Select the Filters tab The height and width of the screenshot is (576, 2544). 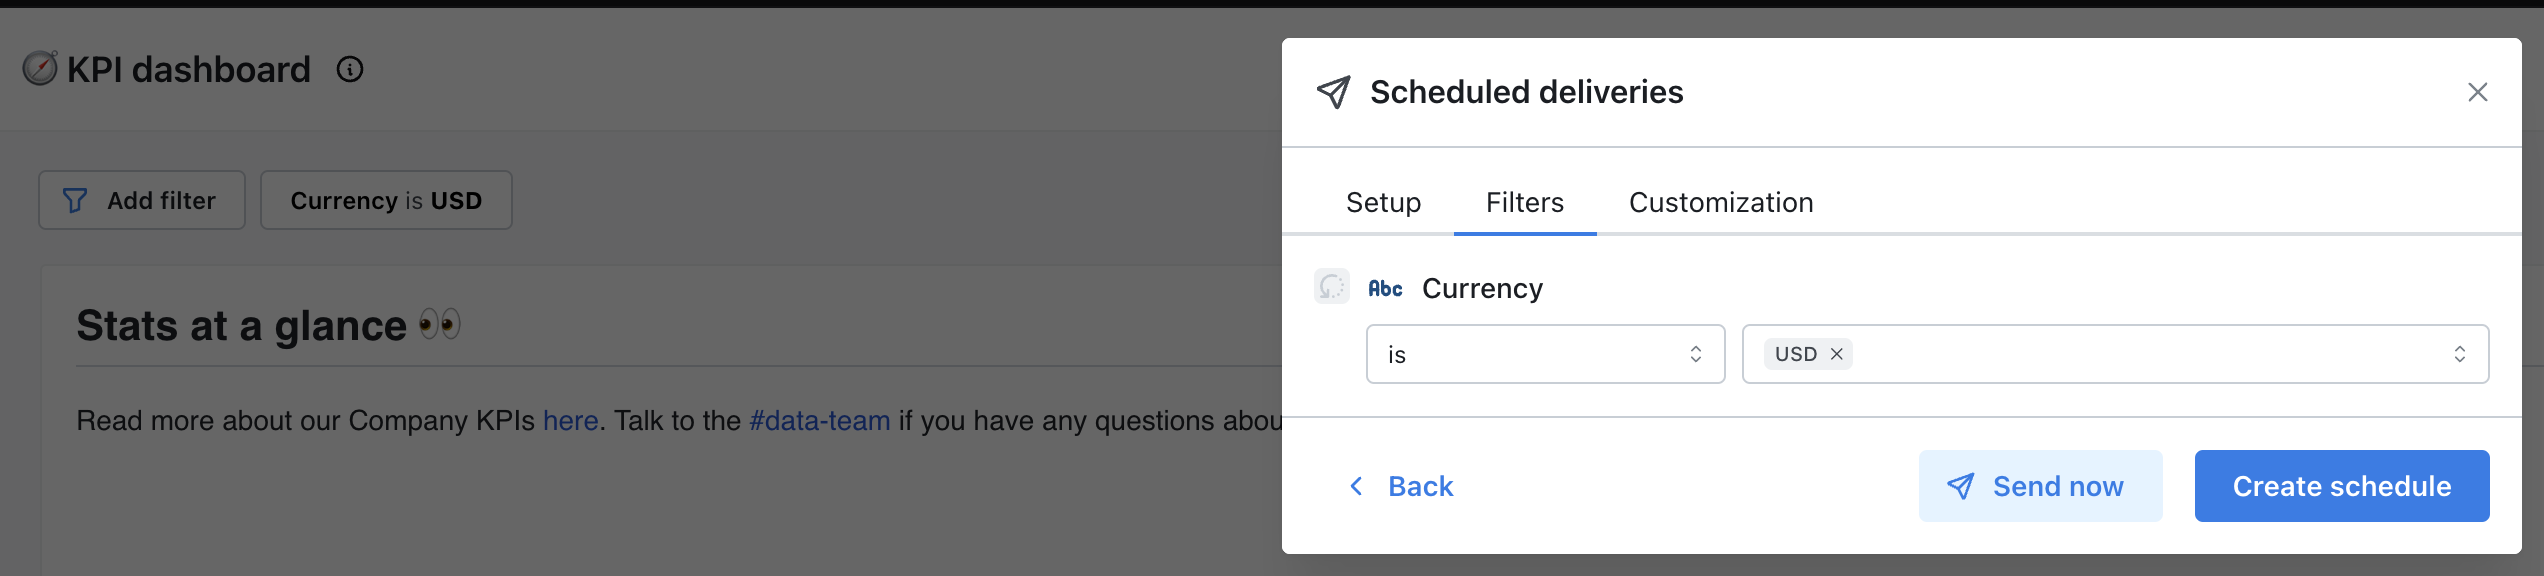coord(1524,203)
